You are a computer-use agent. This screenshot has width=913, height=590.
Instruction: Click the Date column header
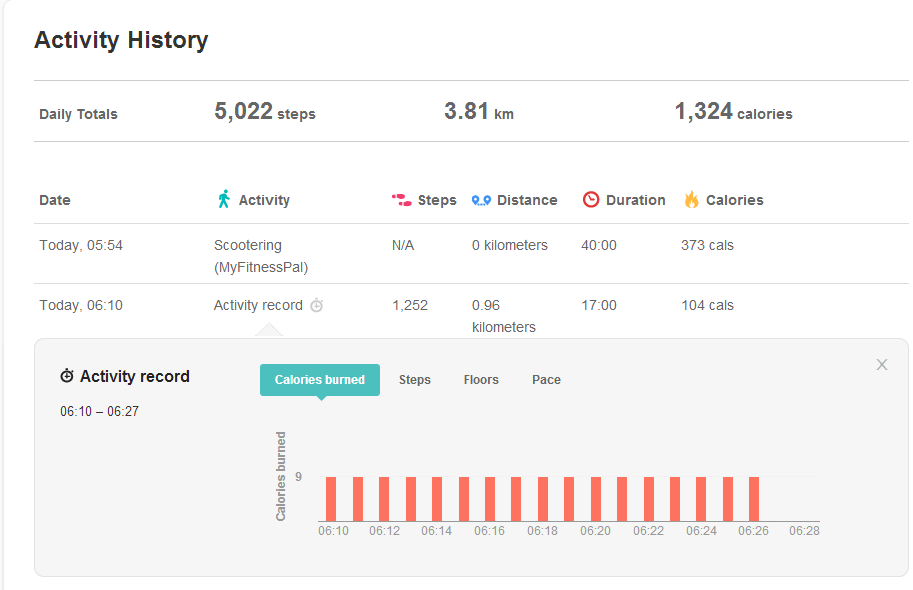tap(55, 200)
